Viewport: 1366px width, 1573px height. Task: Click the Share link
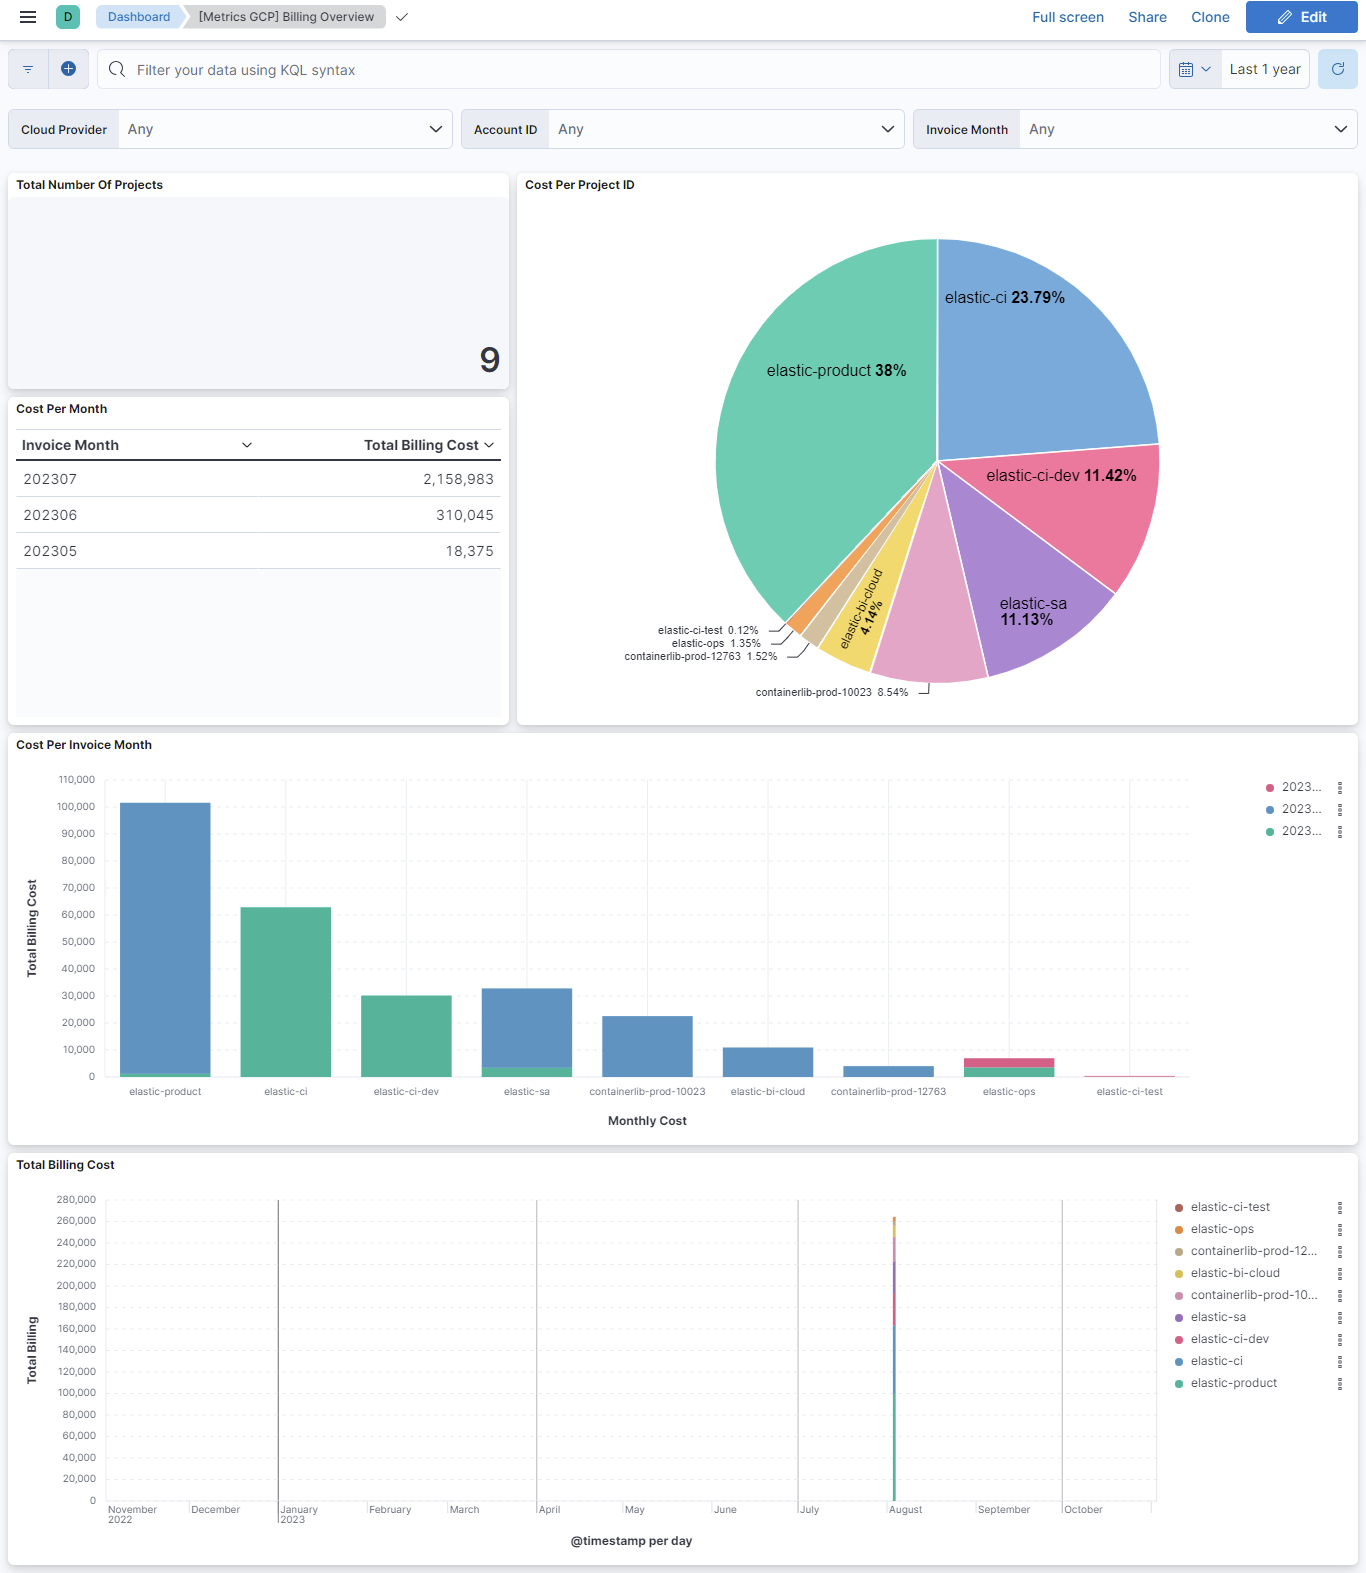[1147, 17]
